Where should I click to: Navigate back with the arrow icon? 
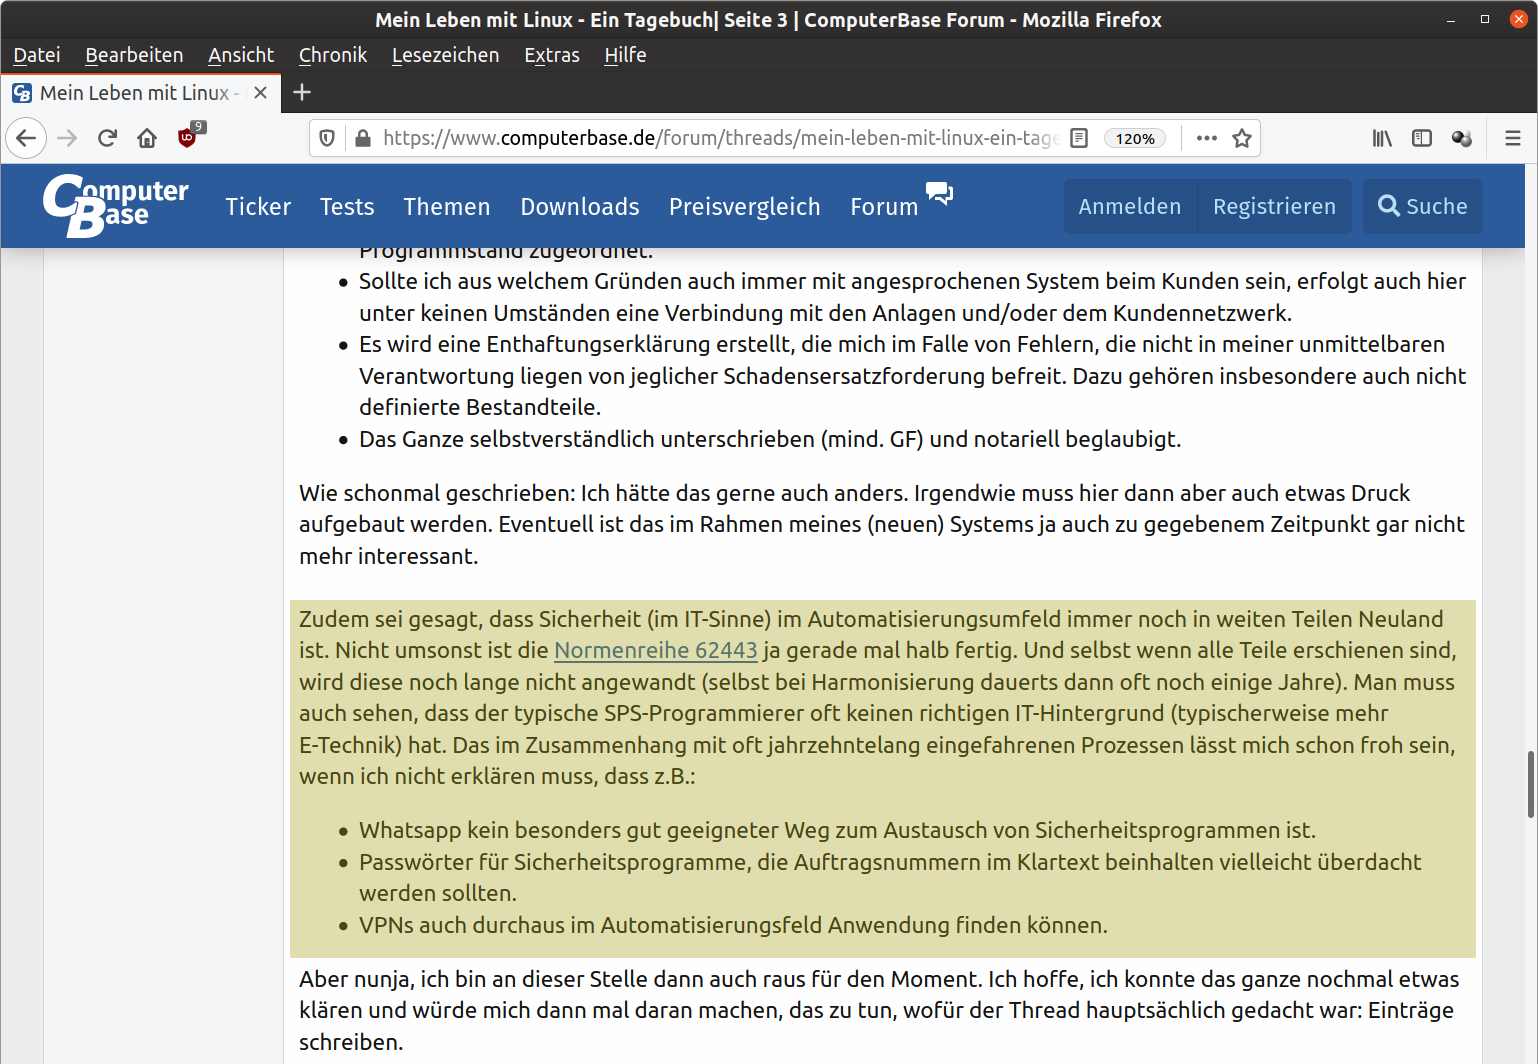click(x=26, y=138)
